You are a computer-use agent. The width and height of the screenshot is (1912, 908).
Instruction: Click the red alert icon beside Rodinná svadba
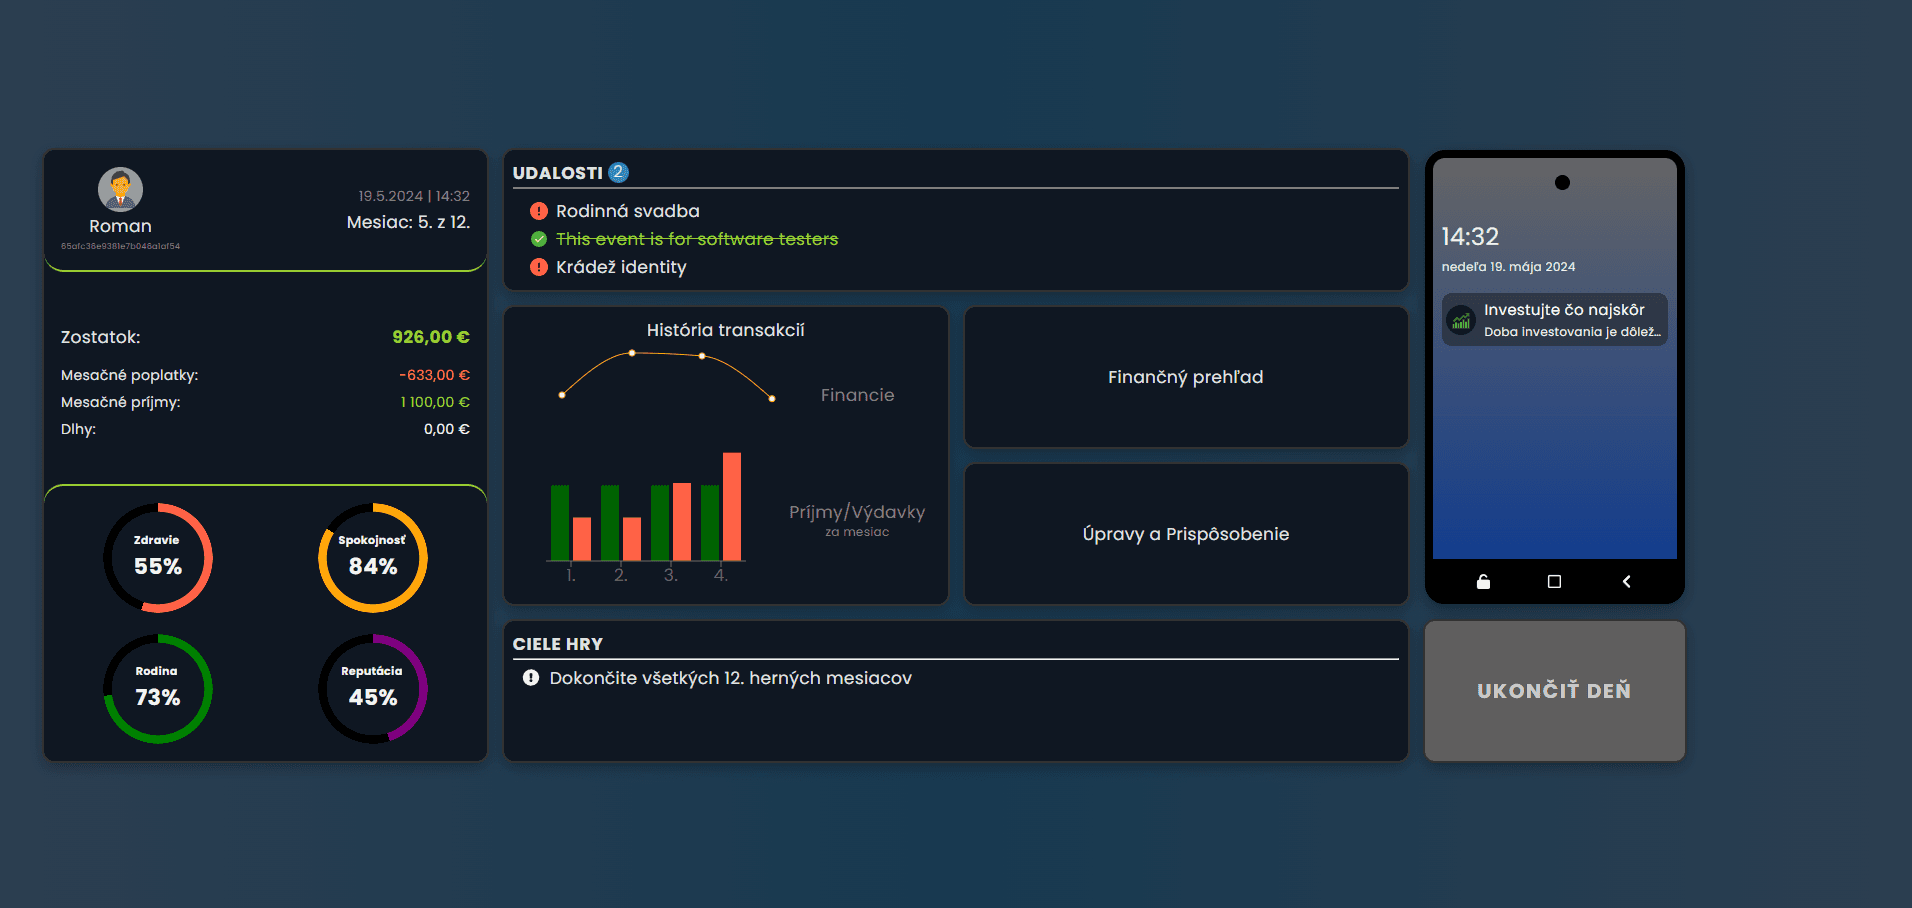point(539,211)
